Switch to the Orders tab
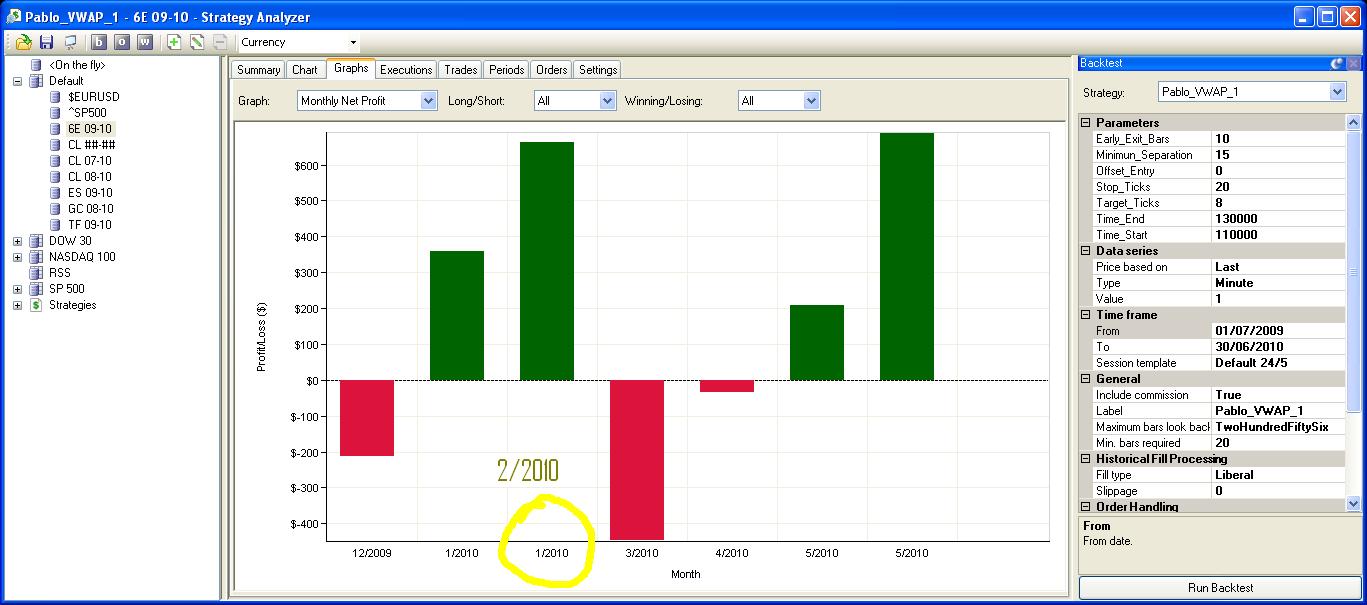Screen dimensions: 1367x605 (x=551, y=70)
